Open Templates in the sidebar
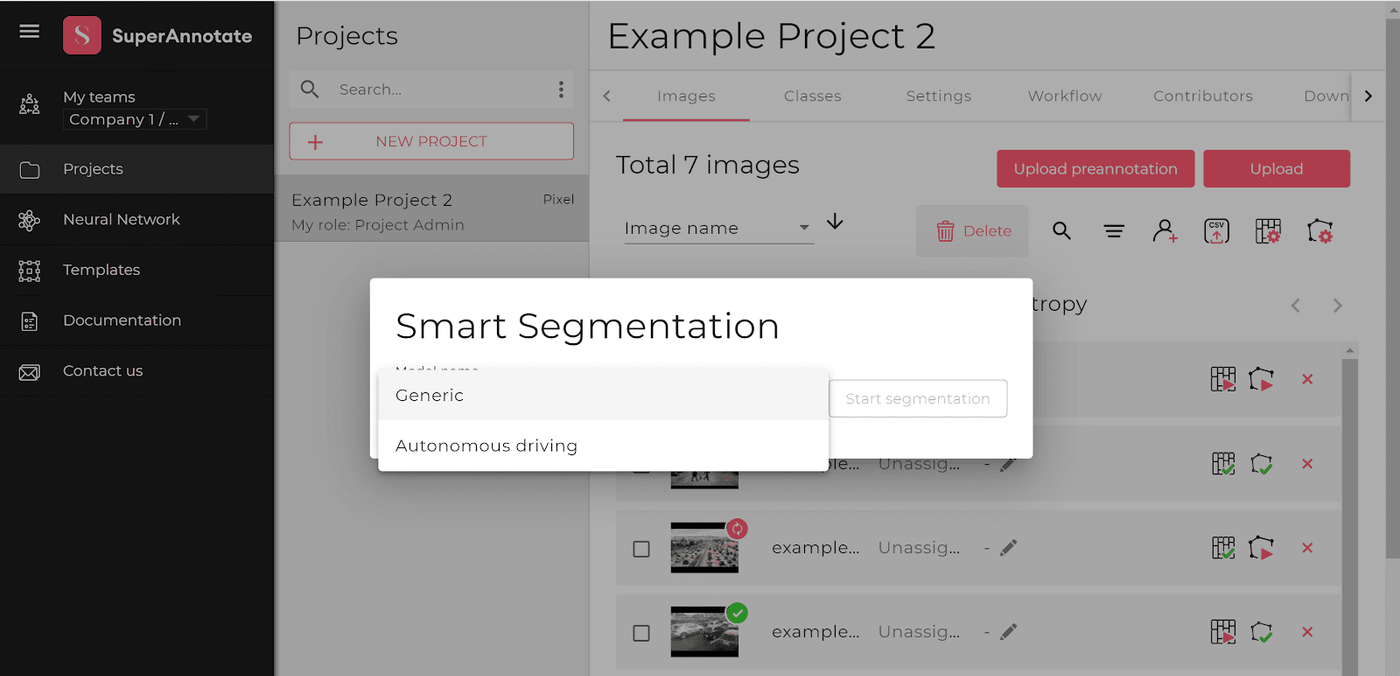Image resolution: width=1400 pixels, height=676 pixels. (x=137, y=270)
